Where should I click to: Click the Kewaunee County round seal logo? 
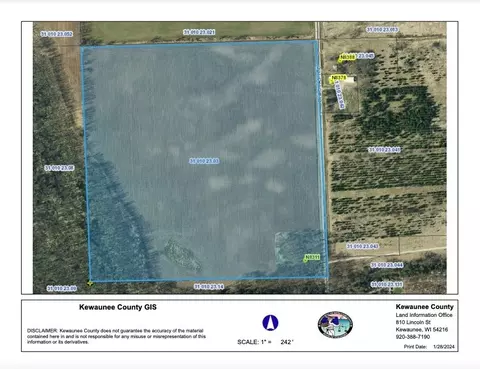click(x=335, y=324)
